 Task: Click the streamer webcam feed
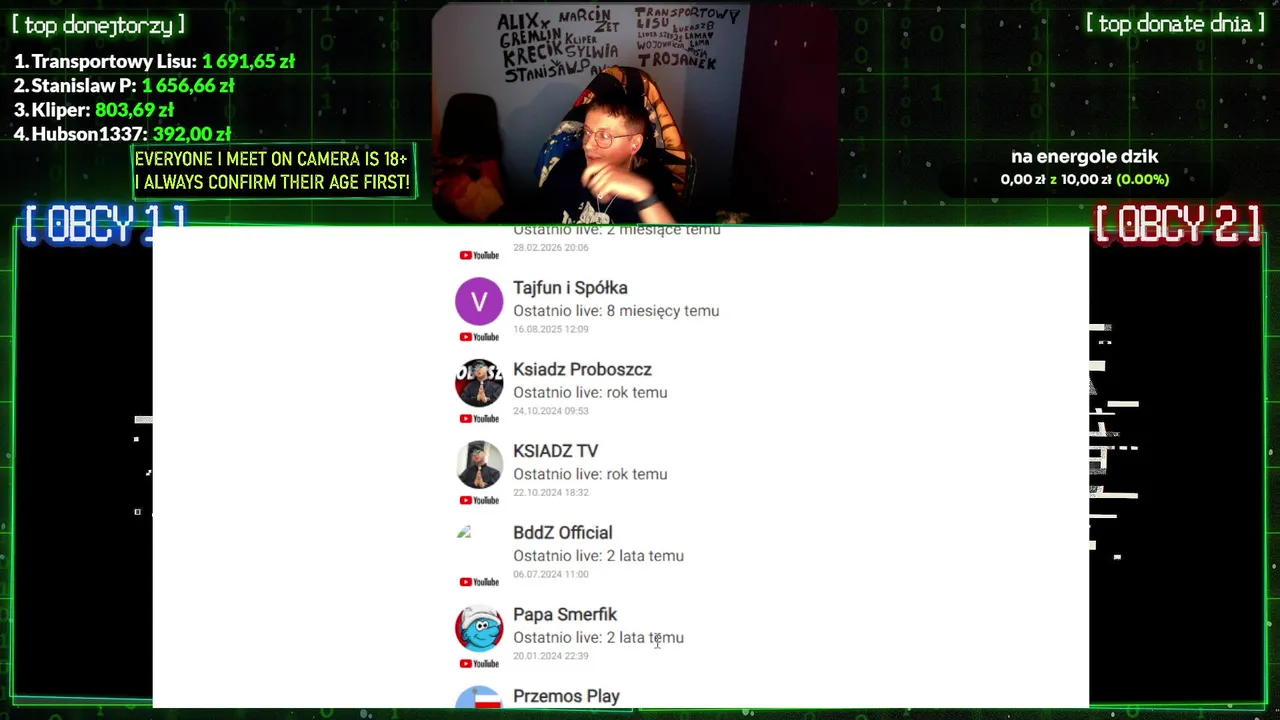point(635,113)
